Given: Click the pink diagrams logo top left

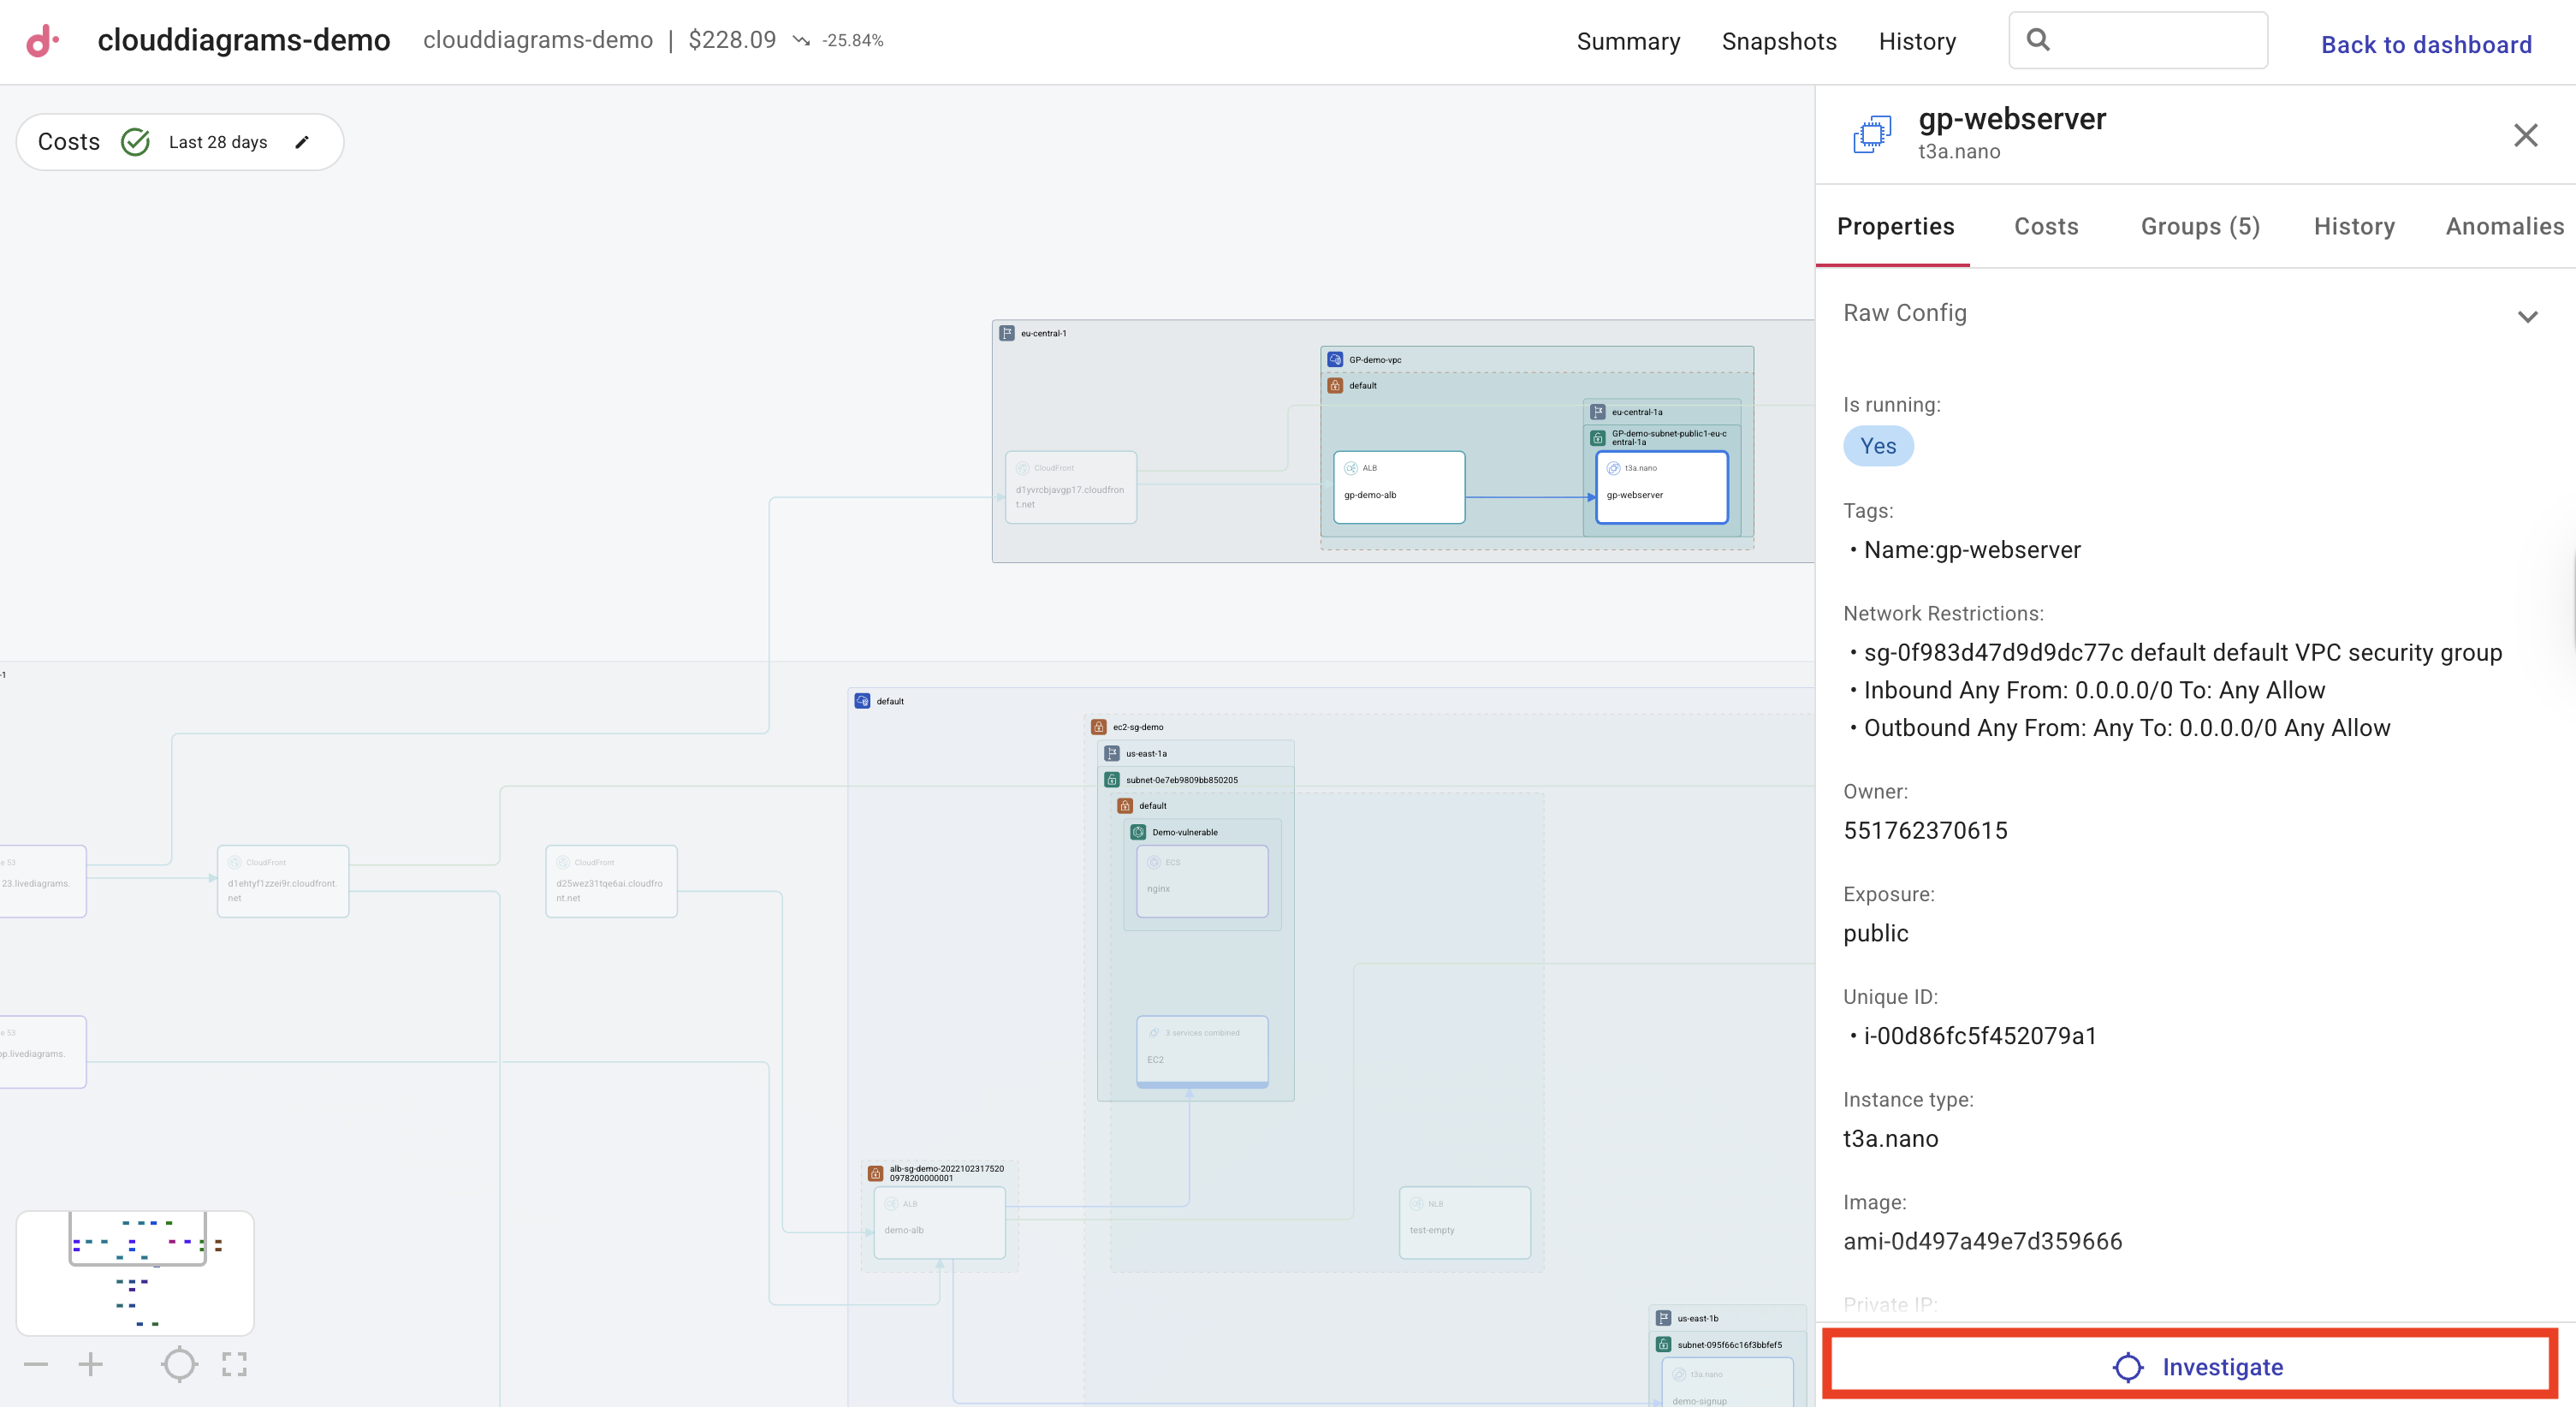Looking at the screenshot, I should (41, 40).
